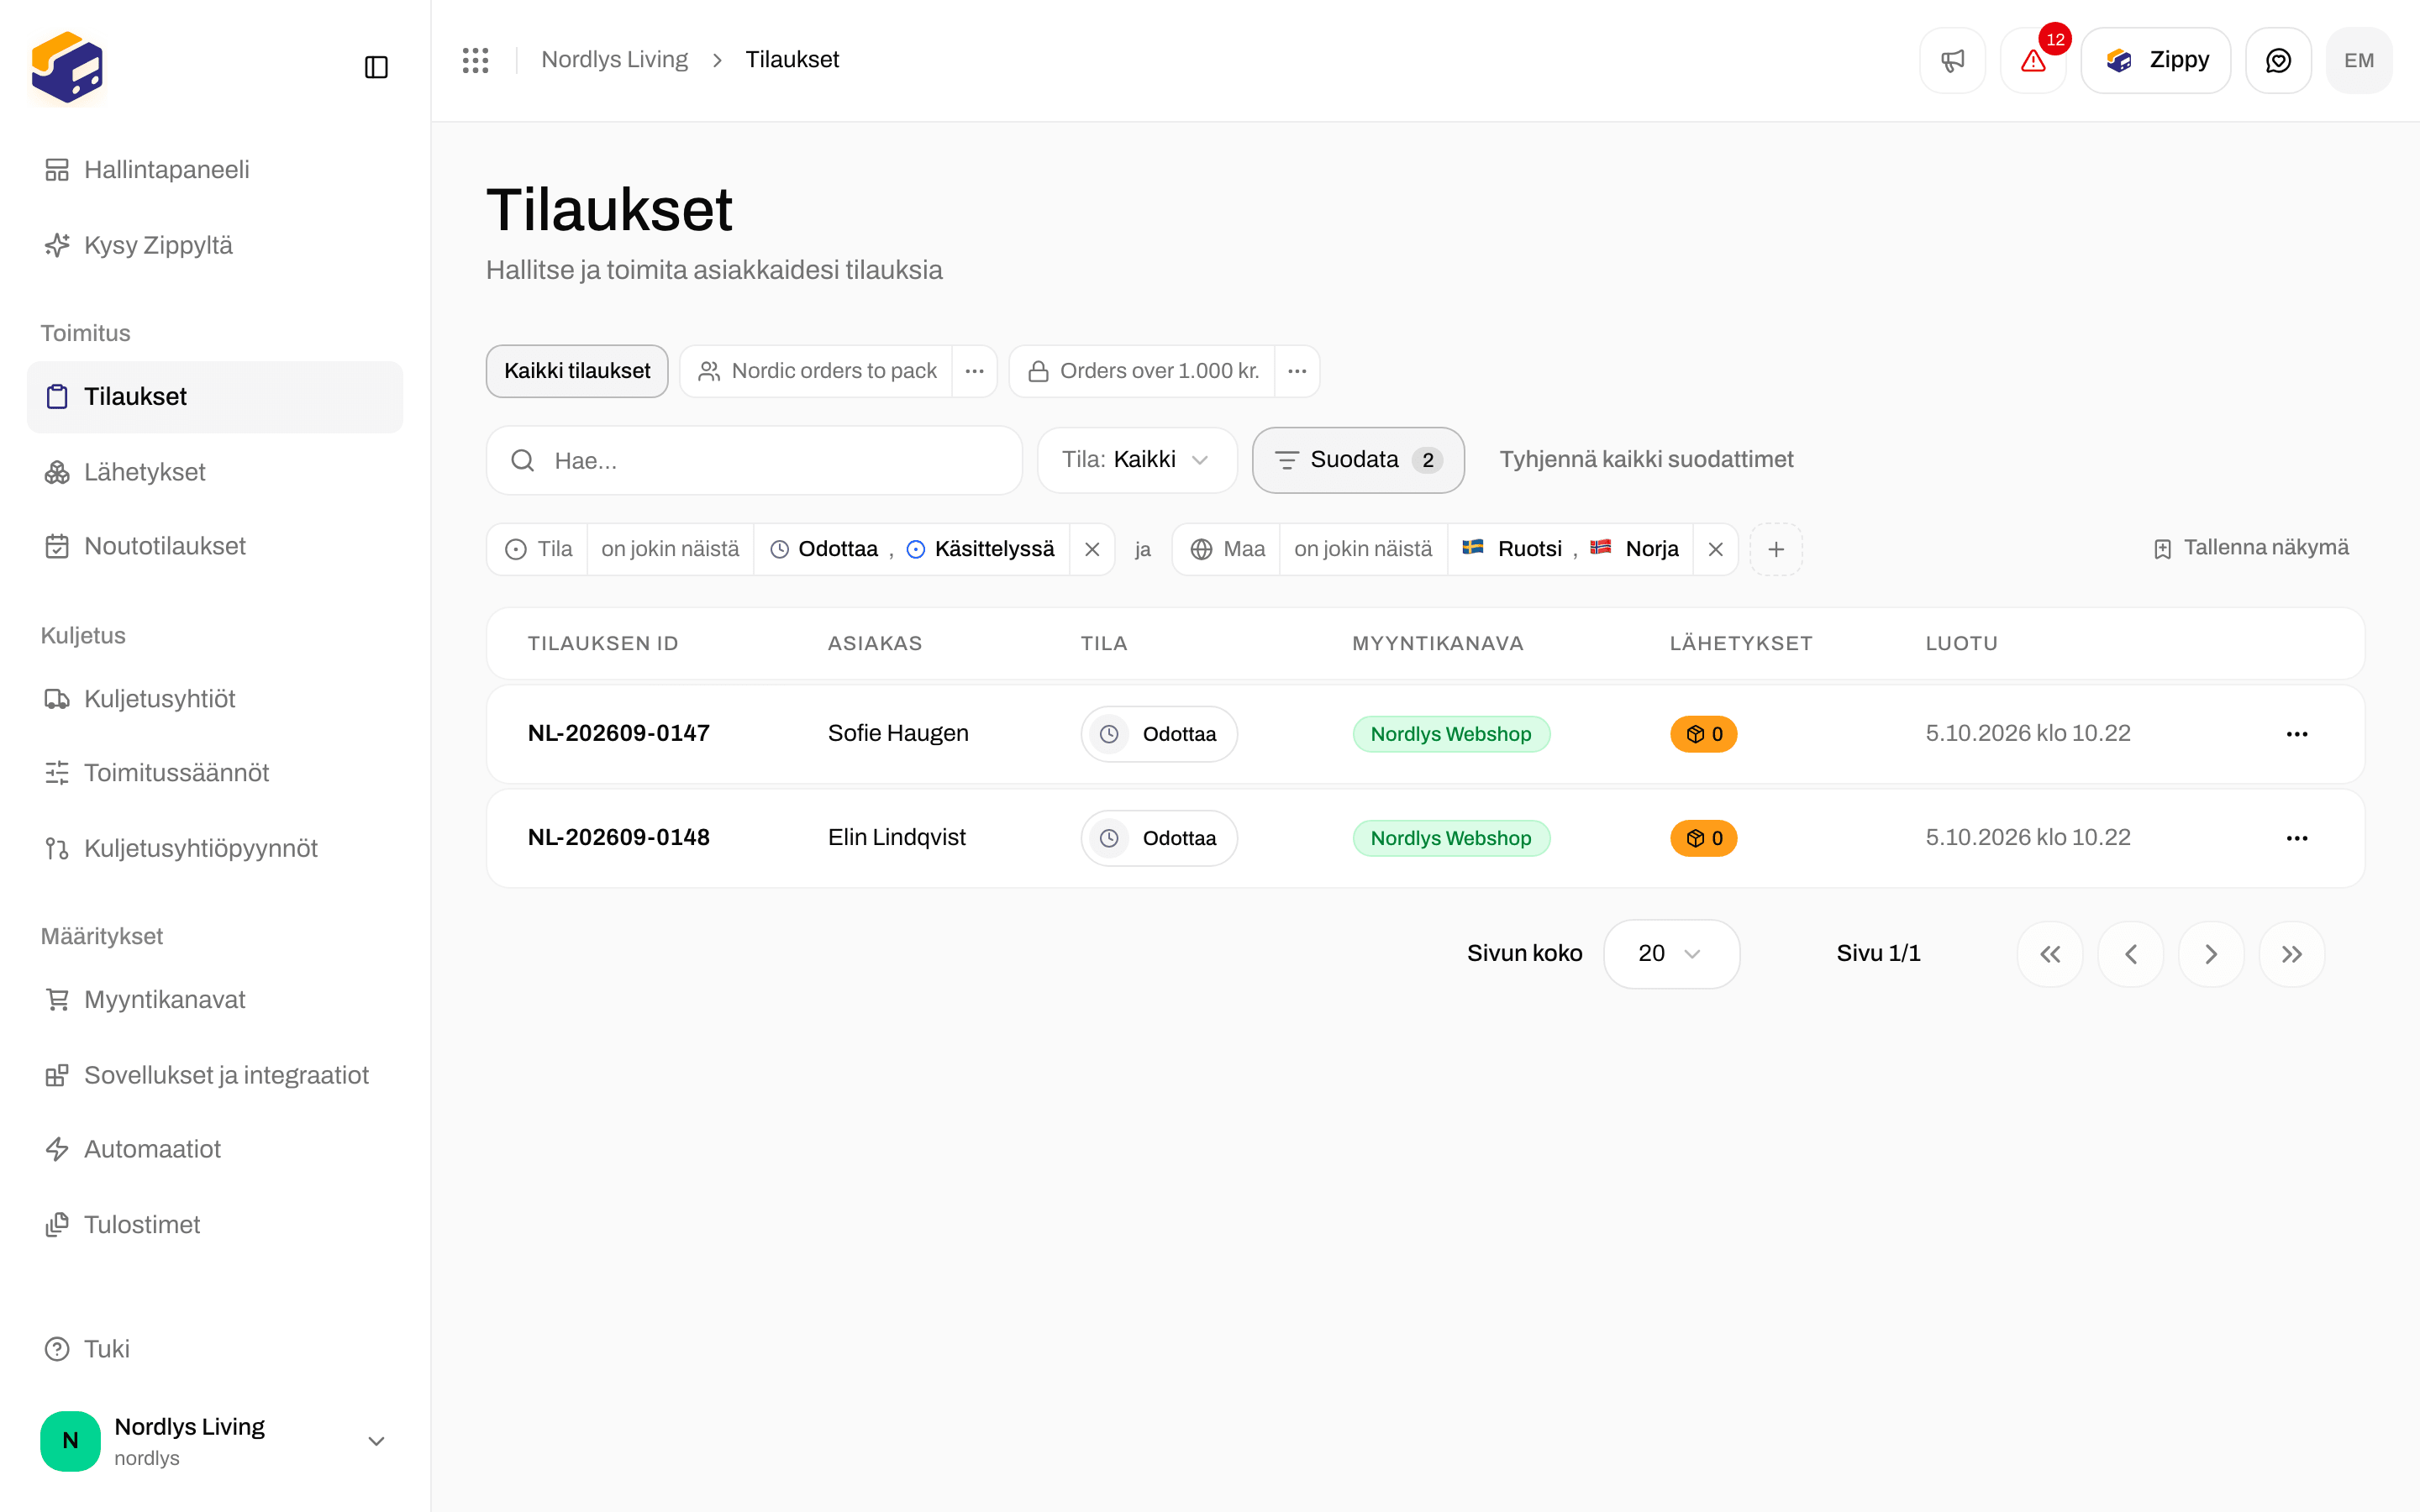Collapse the sidebar with the panel icon
Viewport: 2420px width, 1512px height.
coord(376,67)
